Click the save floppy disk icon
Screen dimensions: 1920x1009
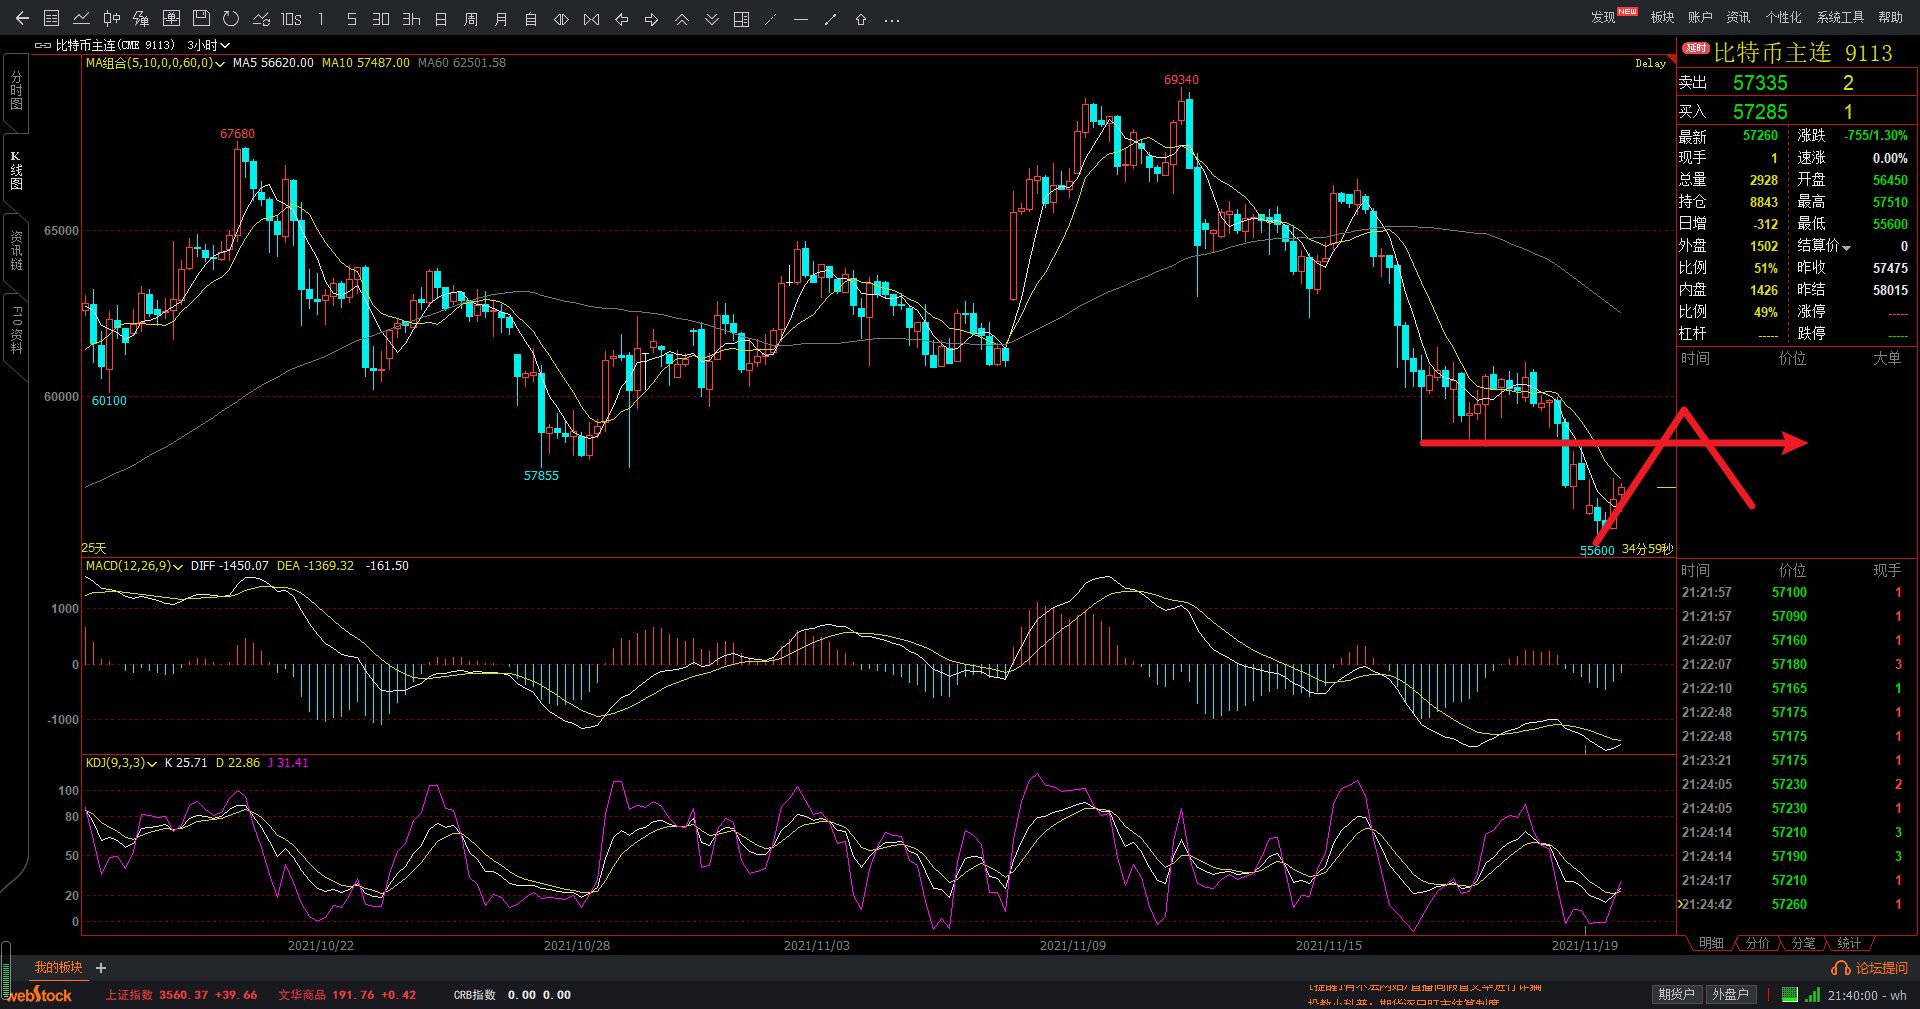(201, 19)
